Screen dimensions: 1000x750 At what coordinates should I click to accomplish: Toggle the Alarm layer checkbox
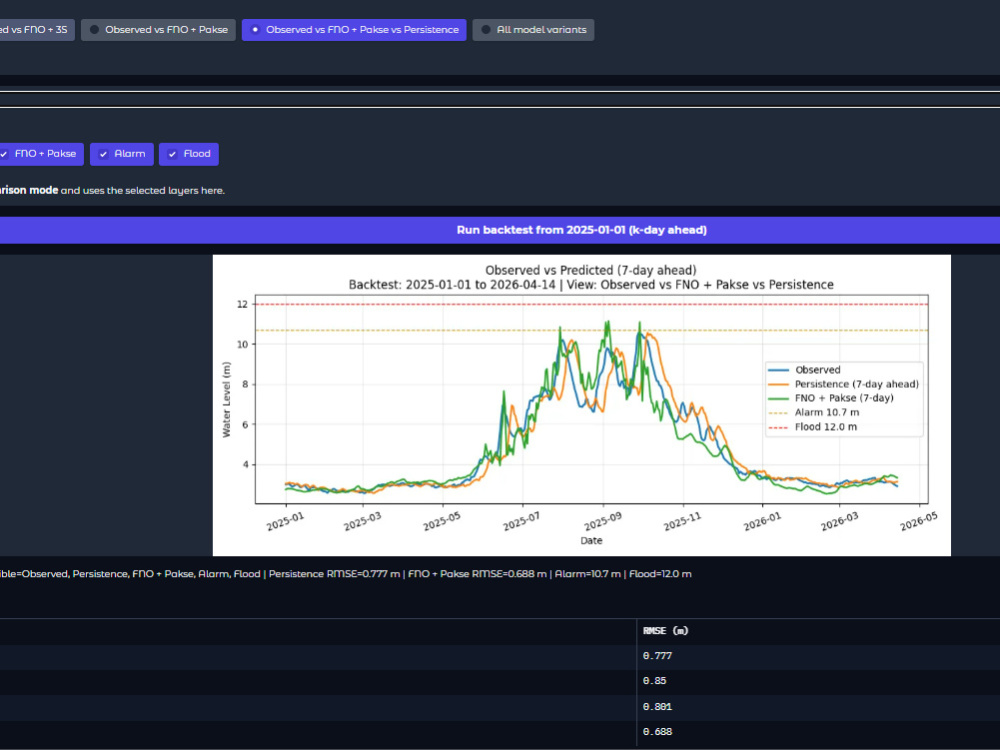coord(122,154)
